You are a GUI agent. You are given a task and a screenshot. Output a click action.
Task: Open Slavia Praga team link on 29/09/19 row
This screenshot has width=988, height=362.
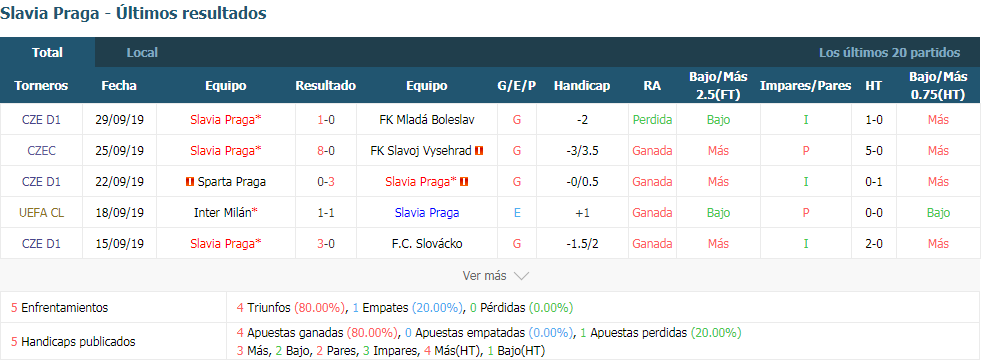(x=226, y=120)
